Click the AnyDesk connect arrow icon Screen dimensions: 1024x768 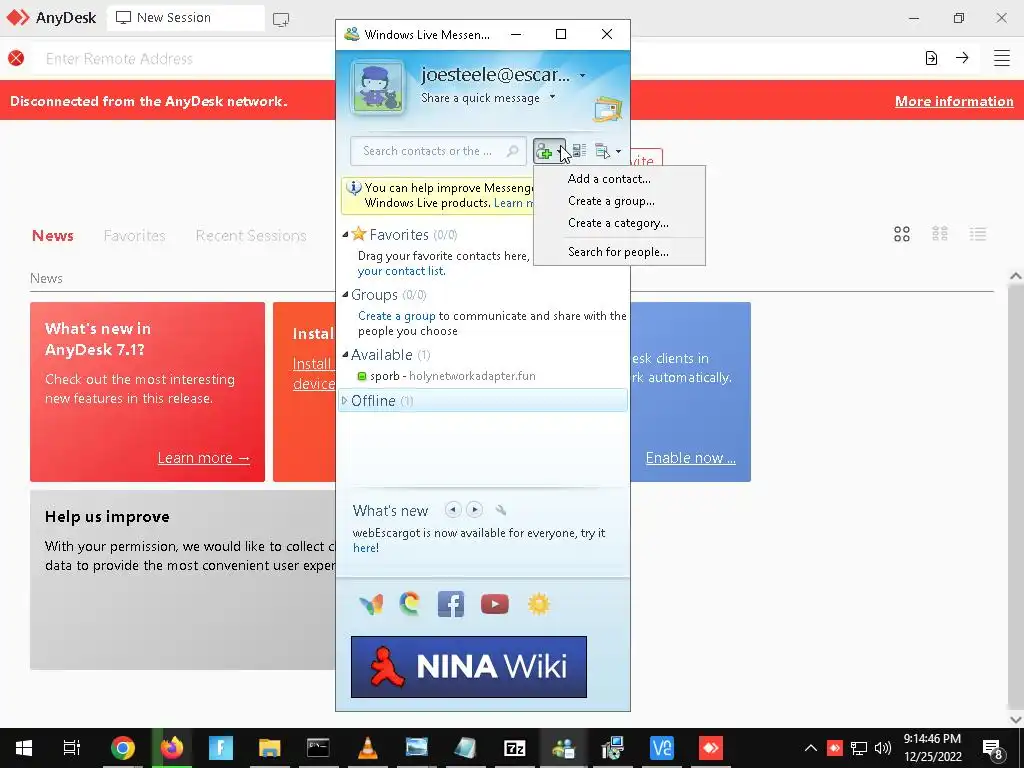click(962, 58)
